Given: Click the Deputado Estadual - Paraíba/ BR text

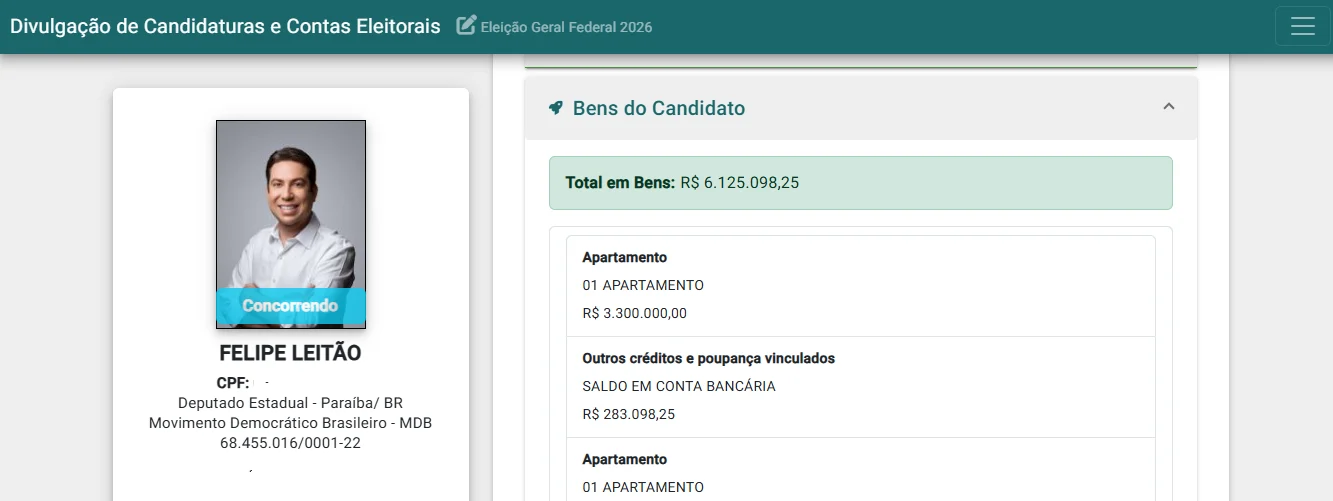Looking at the screenshot, I should pyautogui.click(x=290, y=403).
